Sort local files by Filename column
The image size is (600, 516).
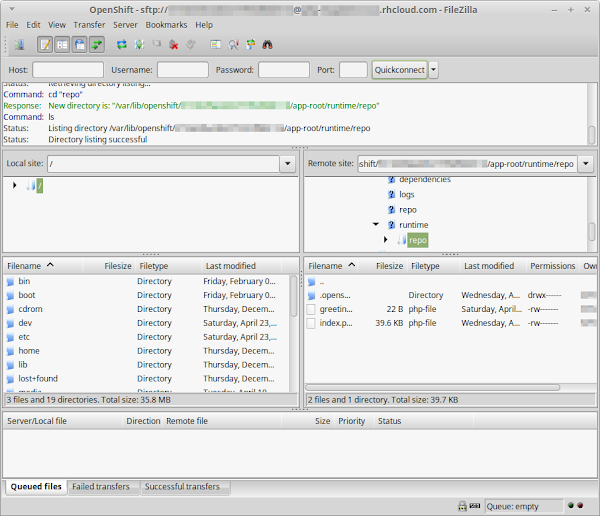click(x=43, y=266)
